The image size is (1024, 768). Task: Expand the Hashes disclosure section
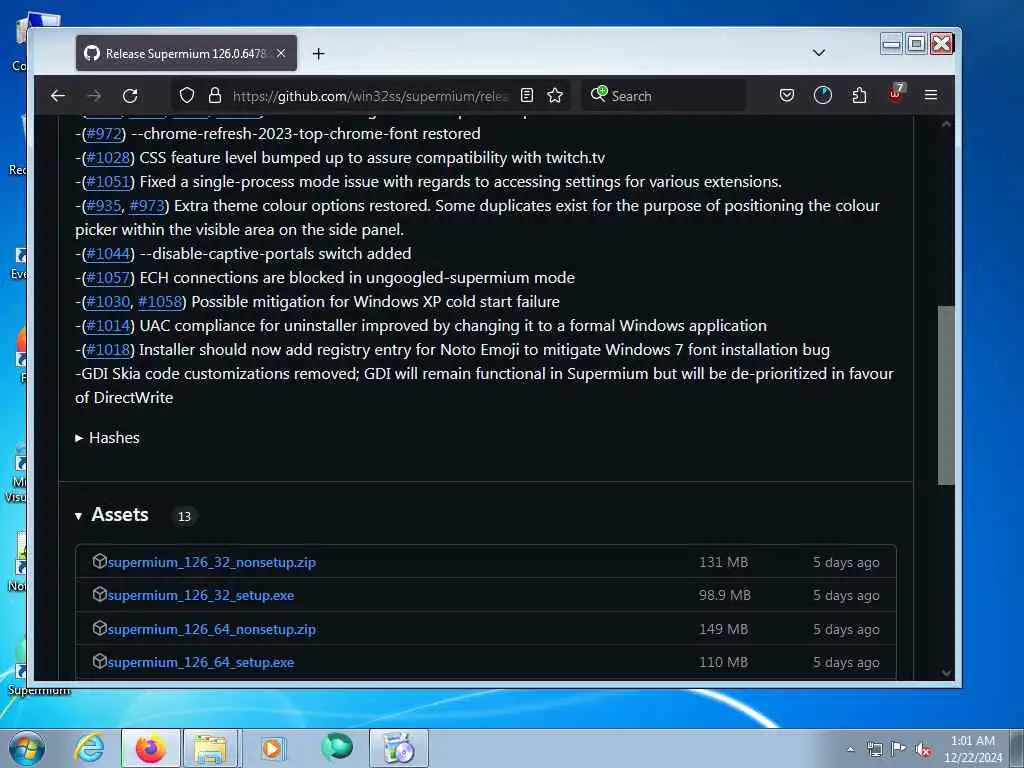(x=108, y=438)
